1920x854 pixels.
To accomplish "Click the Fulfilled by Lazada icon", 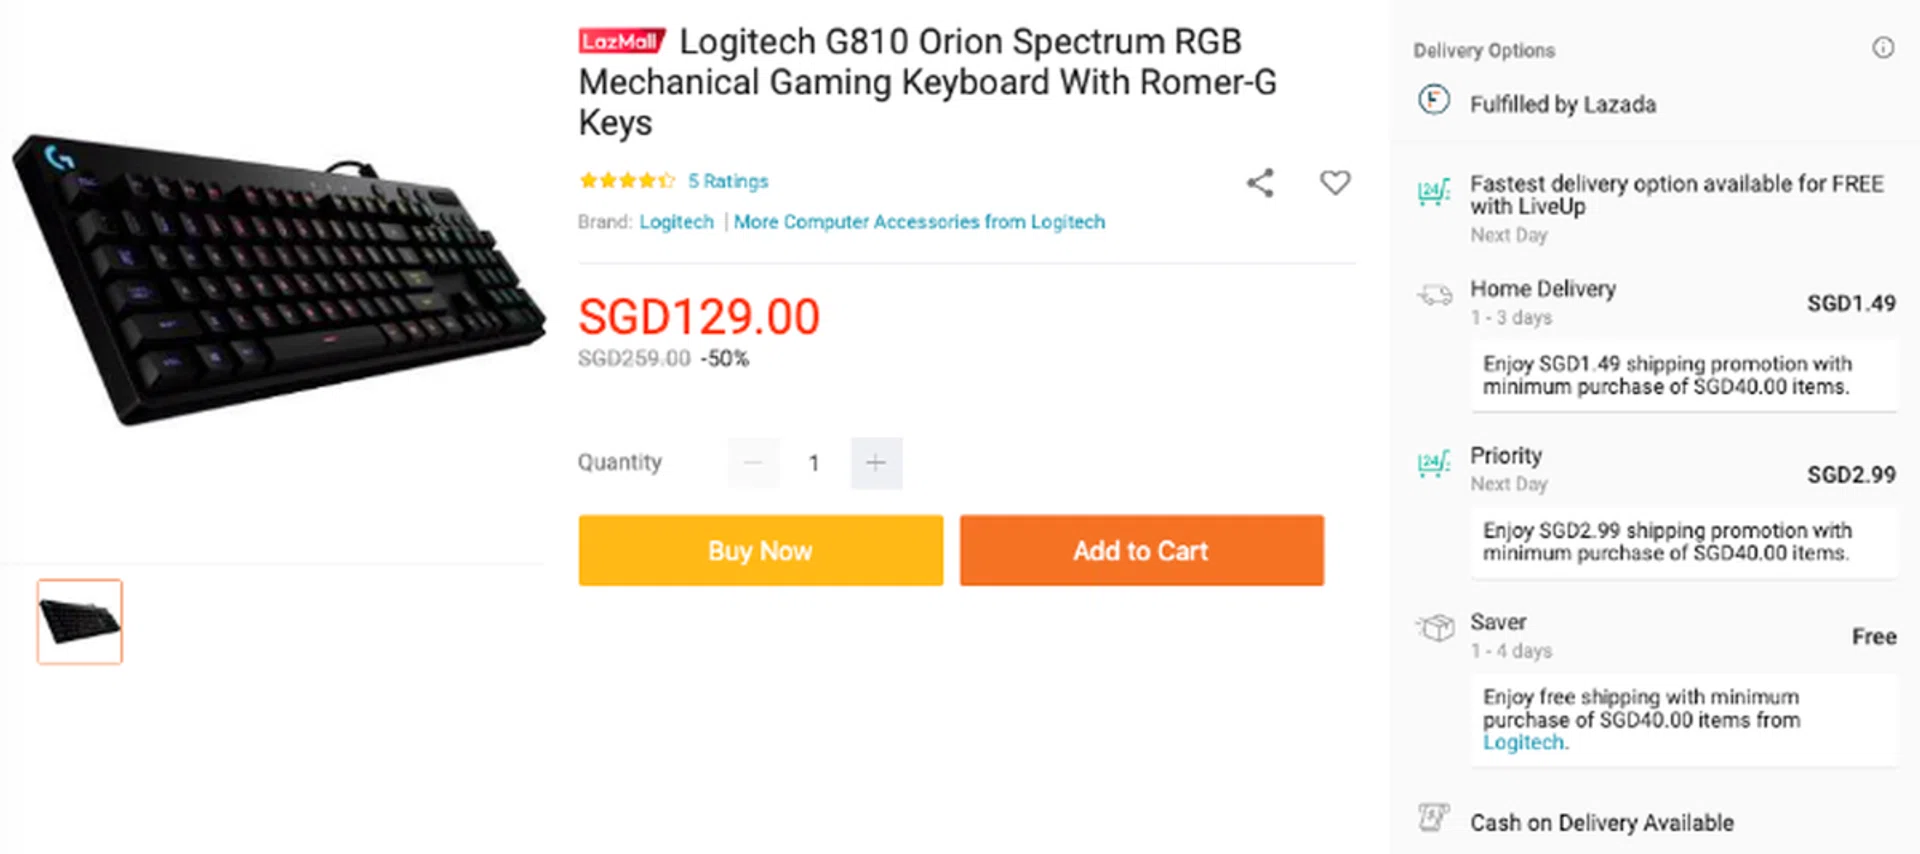I will pos(1433,101).
